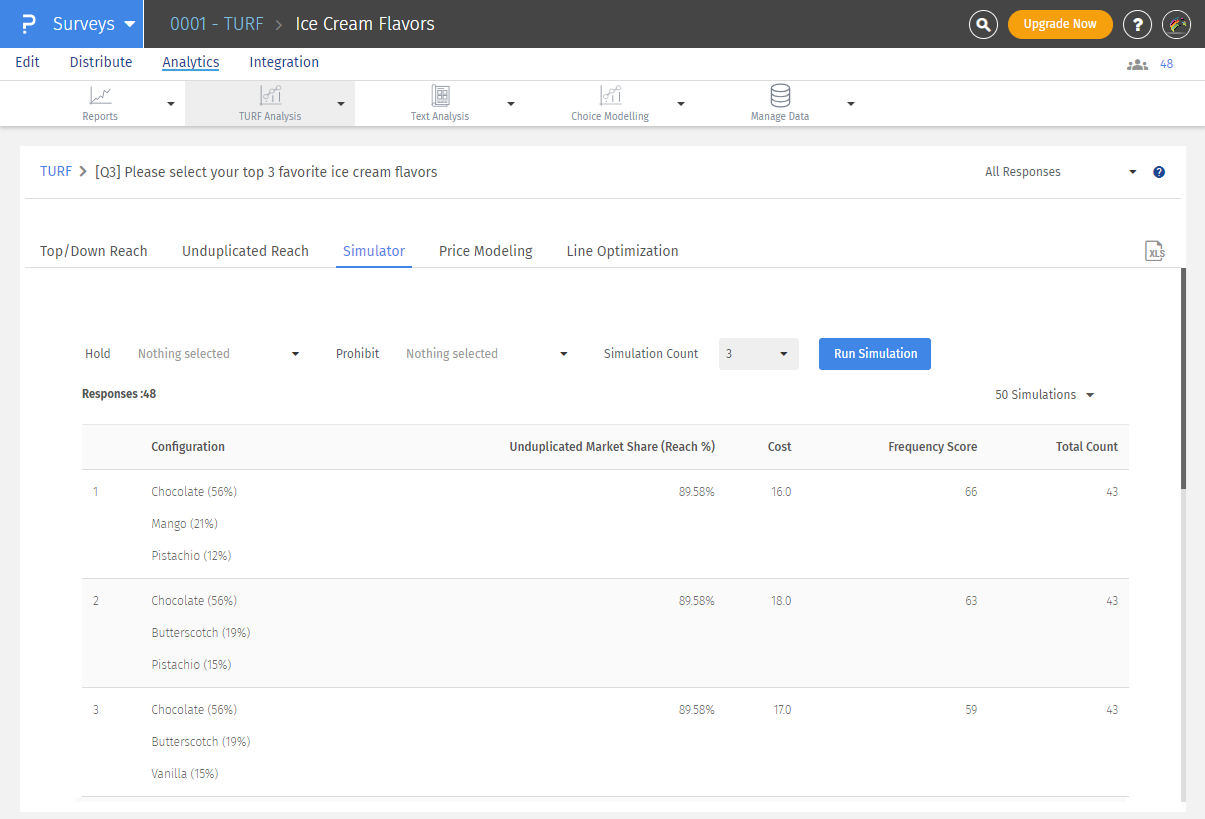The width and height of the screenshot is (1205, 819).
Task: Export results with the XLS icon
Action: [1155, 251]
